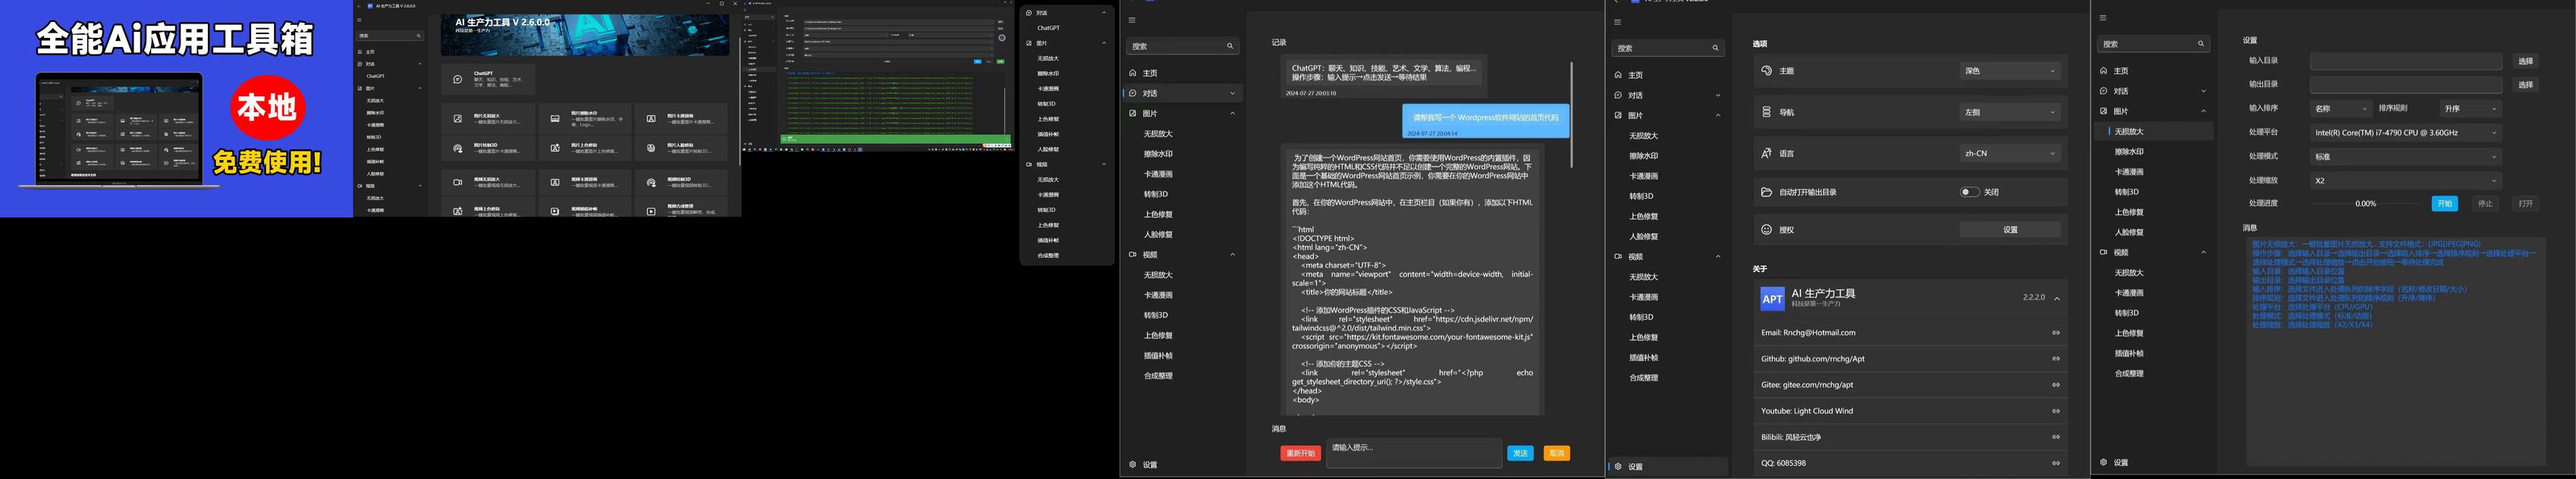This screenshot has height=479, width=2576.
Task: Toggle the 自动打开输出目录 switch
Action: (1969, 192)
